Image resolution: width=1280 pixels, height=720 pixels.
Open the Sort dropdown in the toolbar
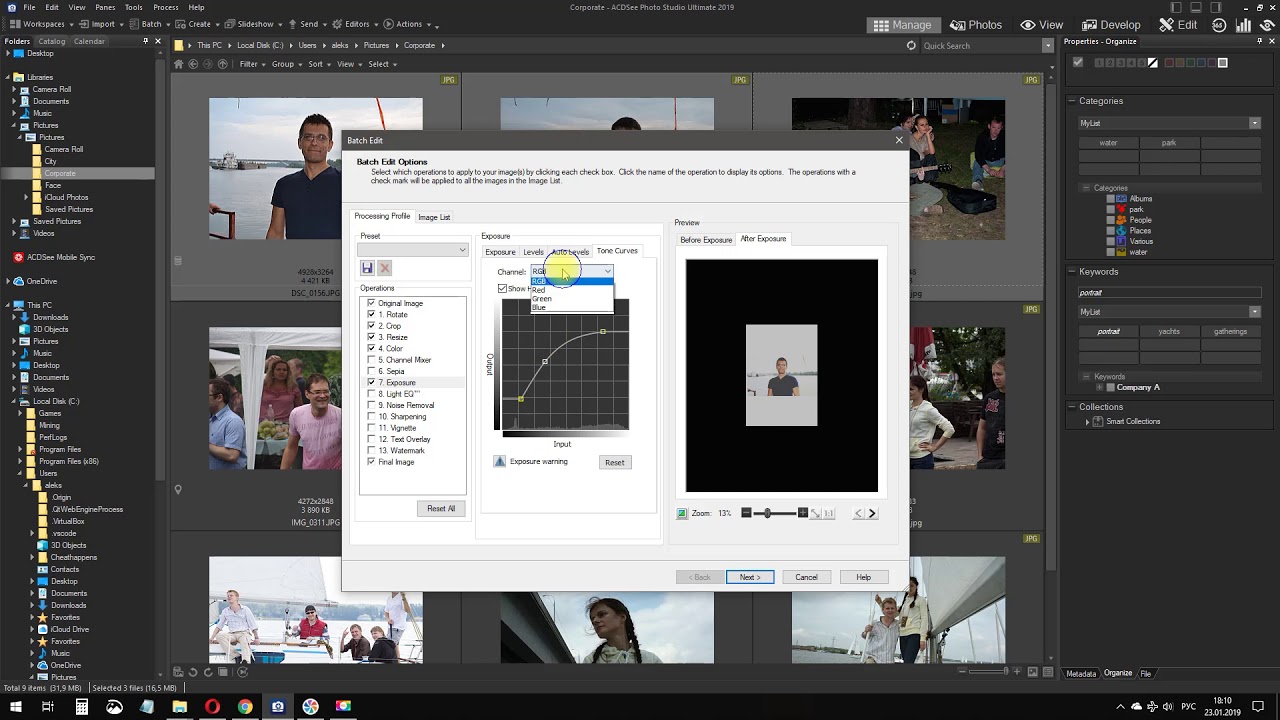click(x=319, y=64)
